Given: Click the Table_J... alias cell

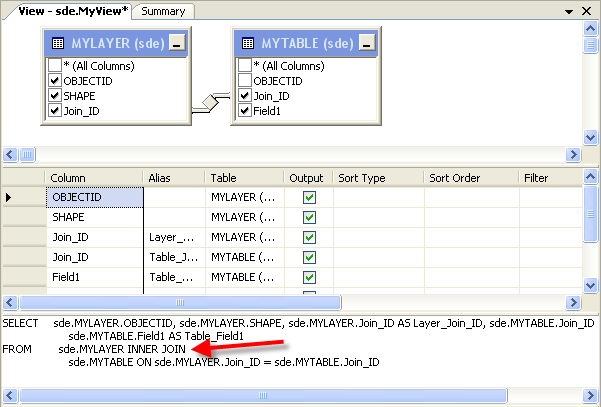Looking at the screenshot, I should point(174,257).
